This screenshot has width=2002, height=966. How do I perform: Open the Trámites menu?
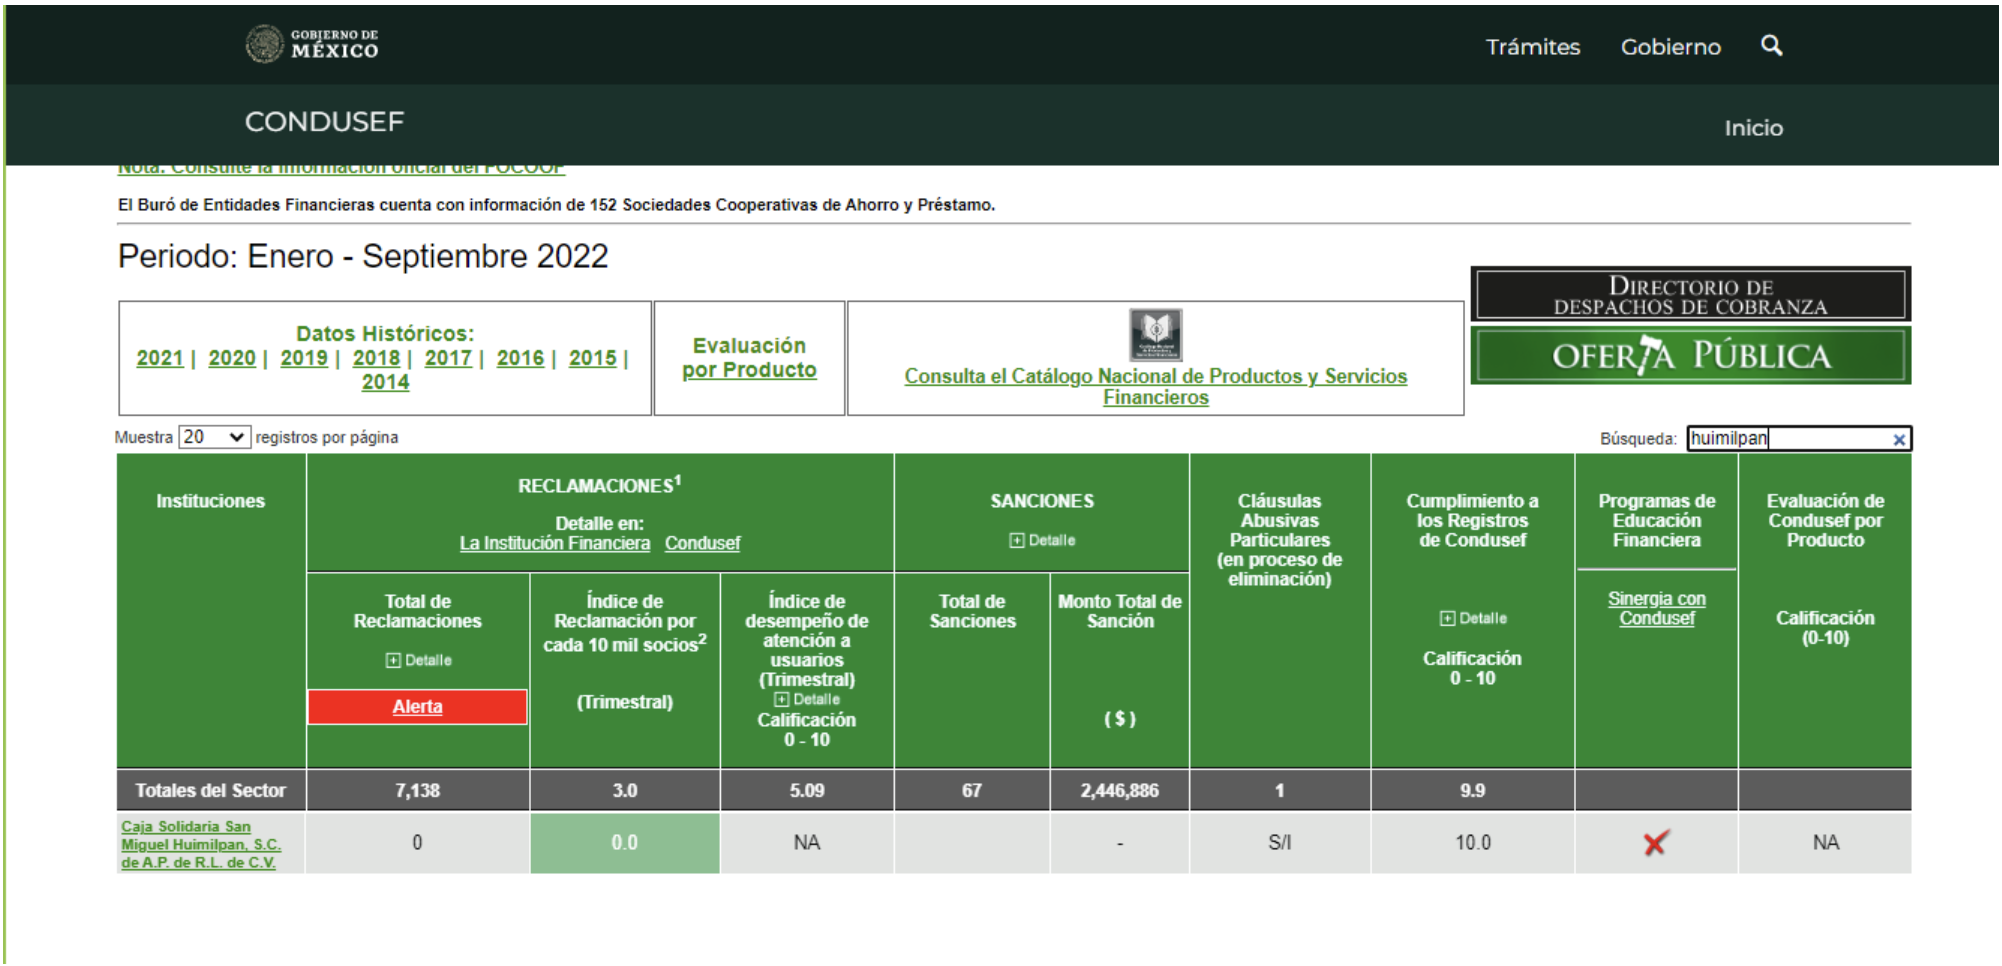point(1532,47)
